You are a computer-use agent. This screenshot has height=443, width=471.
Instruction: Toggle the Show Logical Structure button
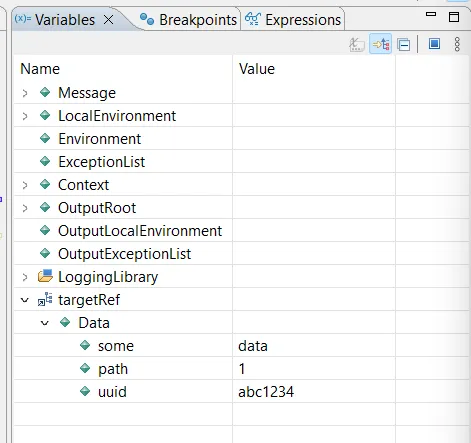(381, 44)
